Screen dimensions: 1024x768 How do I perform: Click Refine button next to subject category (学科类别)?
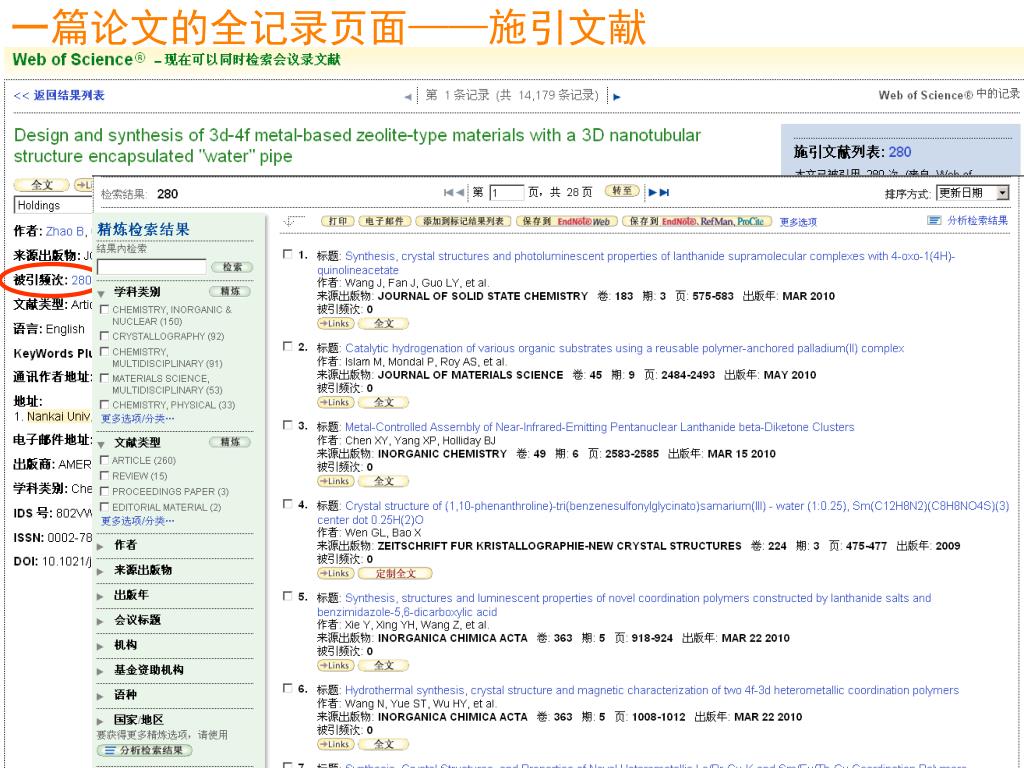point(230,291)
